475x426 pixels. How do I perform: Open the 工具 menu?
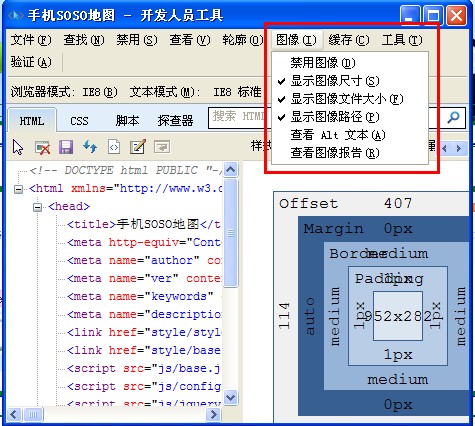tap(402, 40)
